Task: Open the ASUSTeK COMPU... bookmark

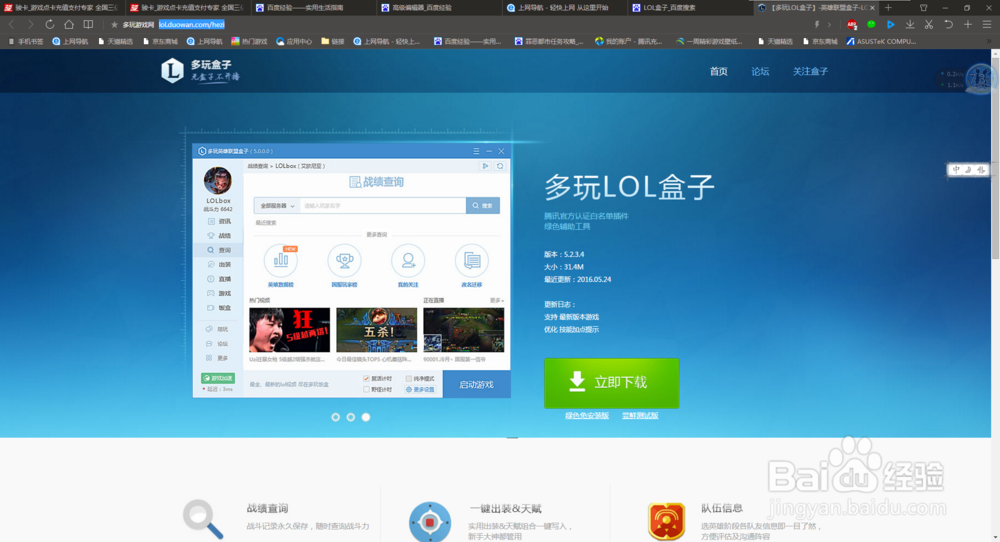Action: click(x=881, y=41)
